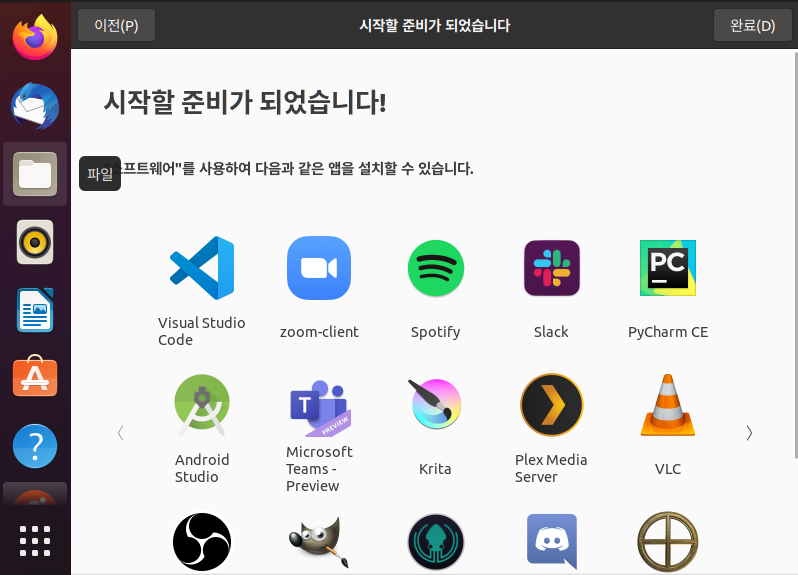Open the gold crossed-circle app icon
Screen dimensions: 798x575
tap(668, 542)
